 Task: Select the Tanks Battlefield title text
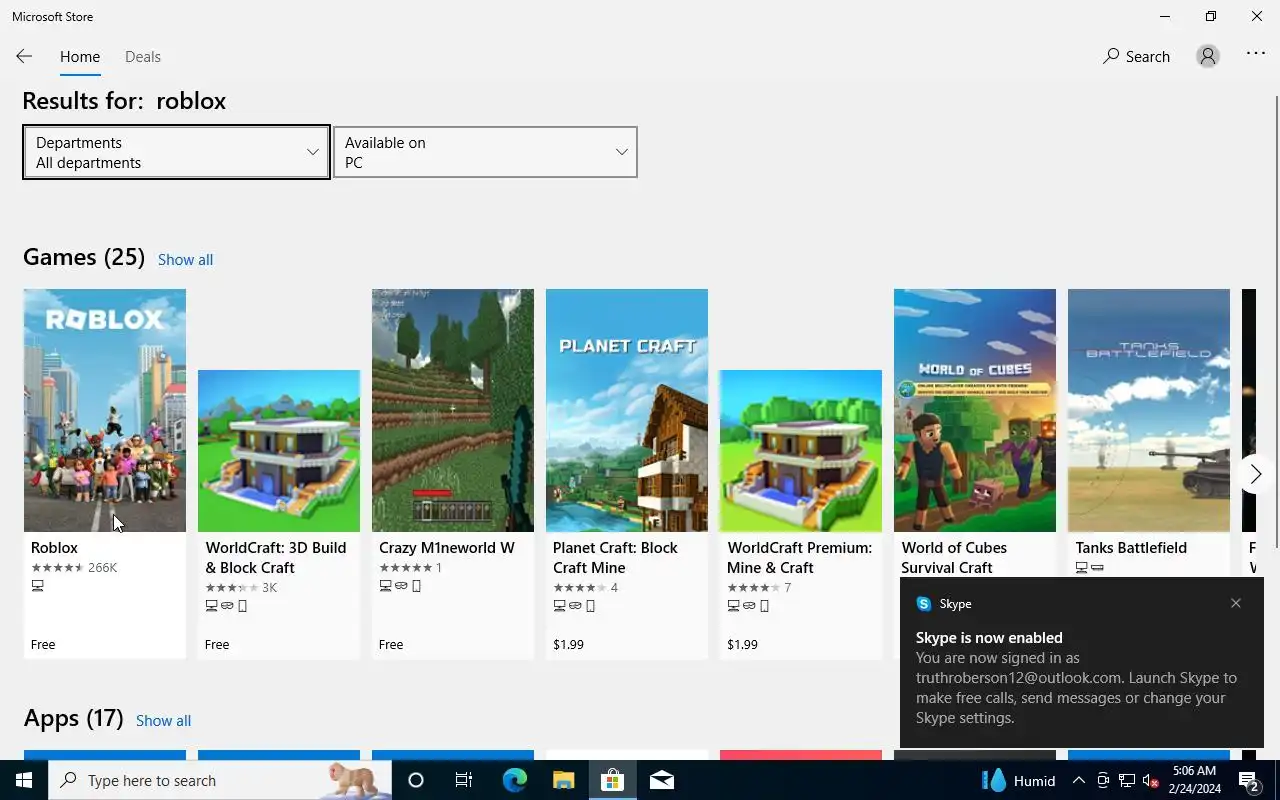point(1131,548)
